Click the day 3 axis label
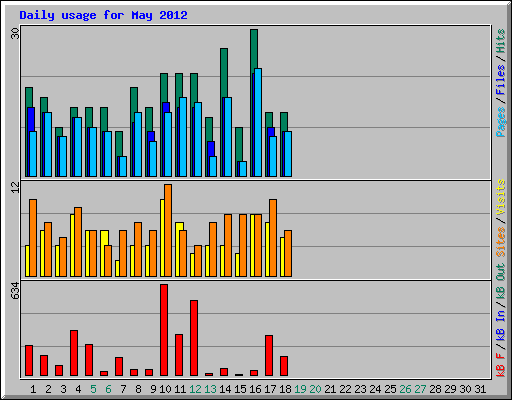Screen dimensions: 512x400 click(x=63, y=389)
